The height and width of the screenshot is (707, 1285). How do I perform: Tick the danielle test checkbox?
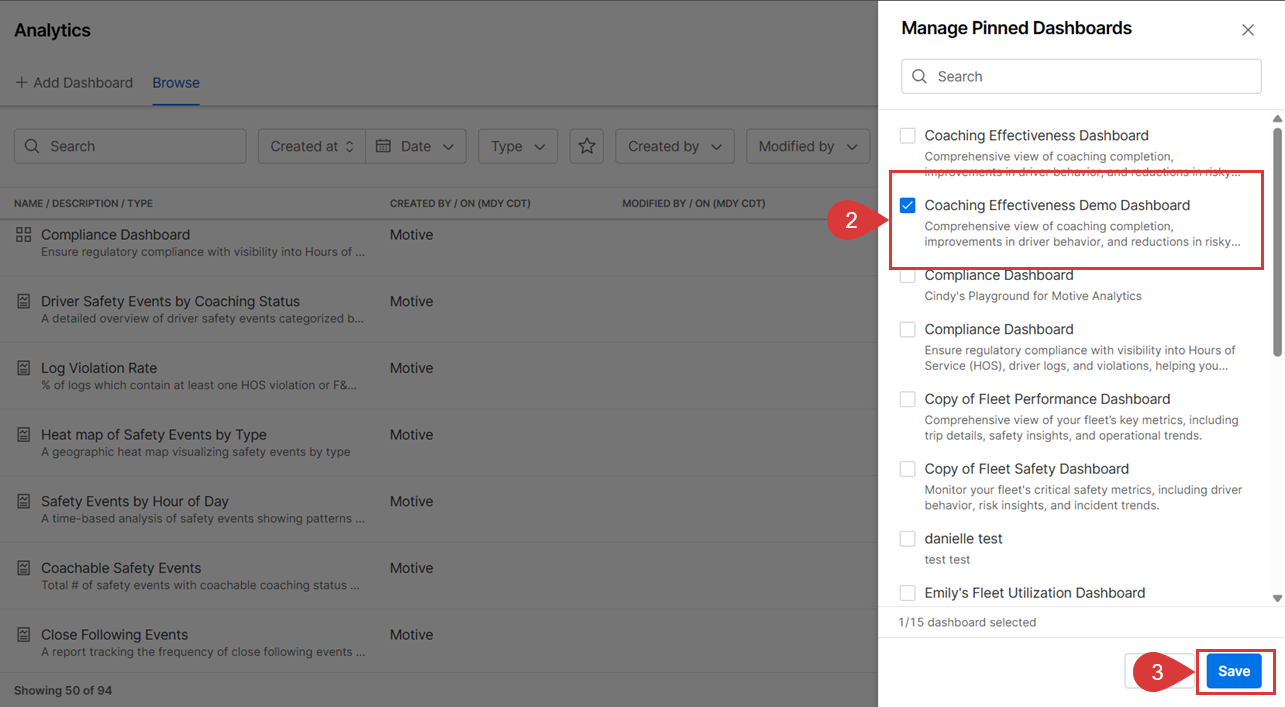(908, 539)
